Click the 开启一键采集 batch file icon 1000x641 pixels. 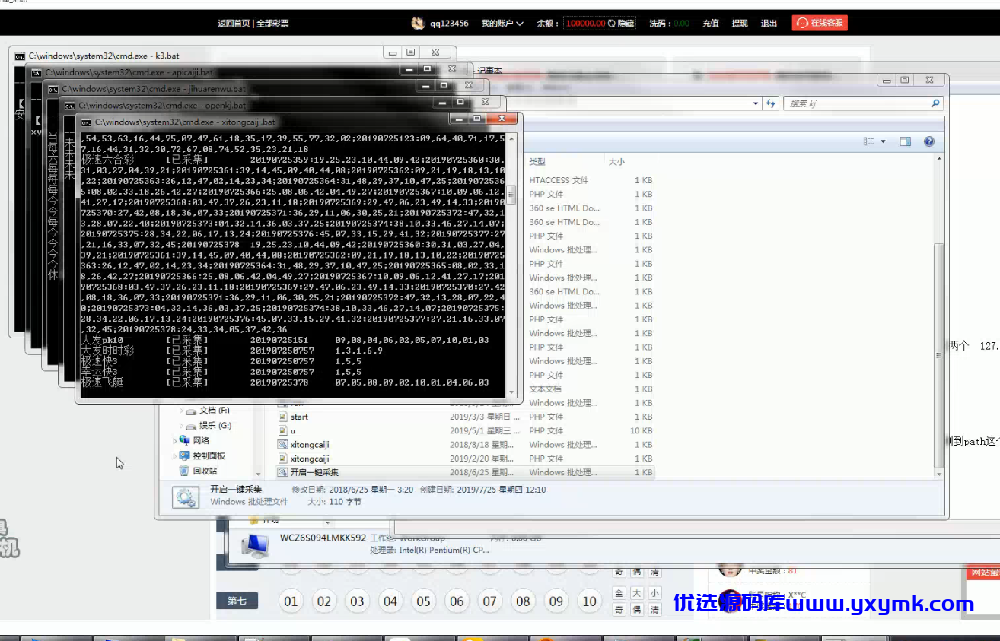click(x=283, y=473)
